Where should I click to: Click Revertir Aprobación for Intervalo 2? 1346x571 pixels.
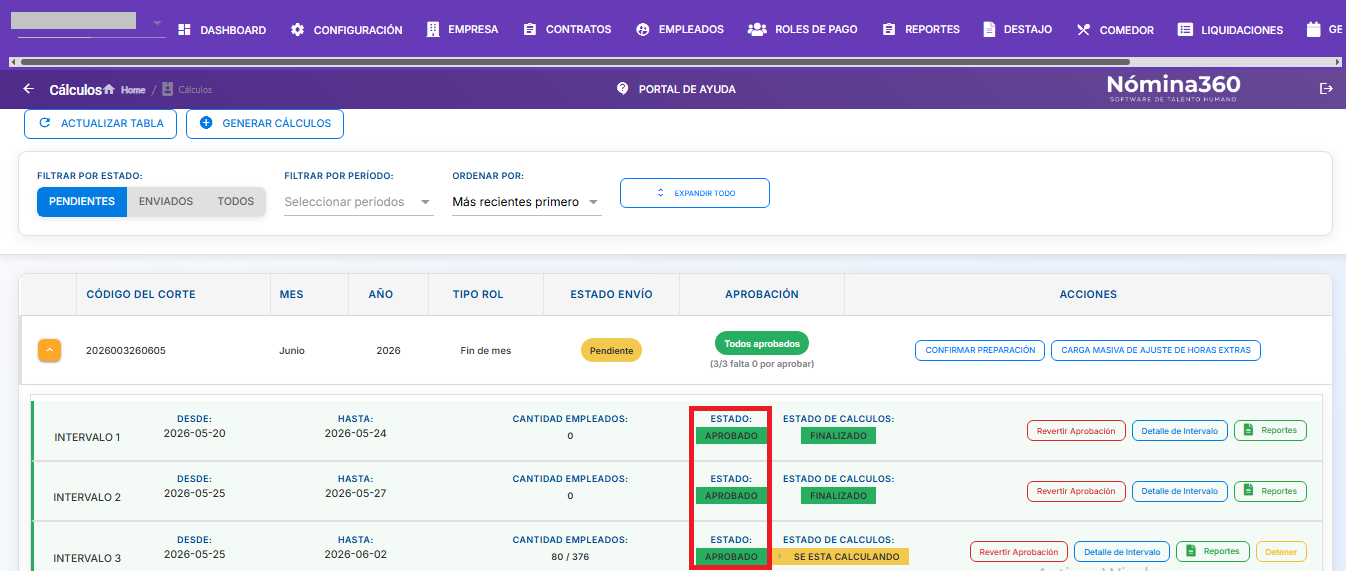click(x=1076, y=491)
